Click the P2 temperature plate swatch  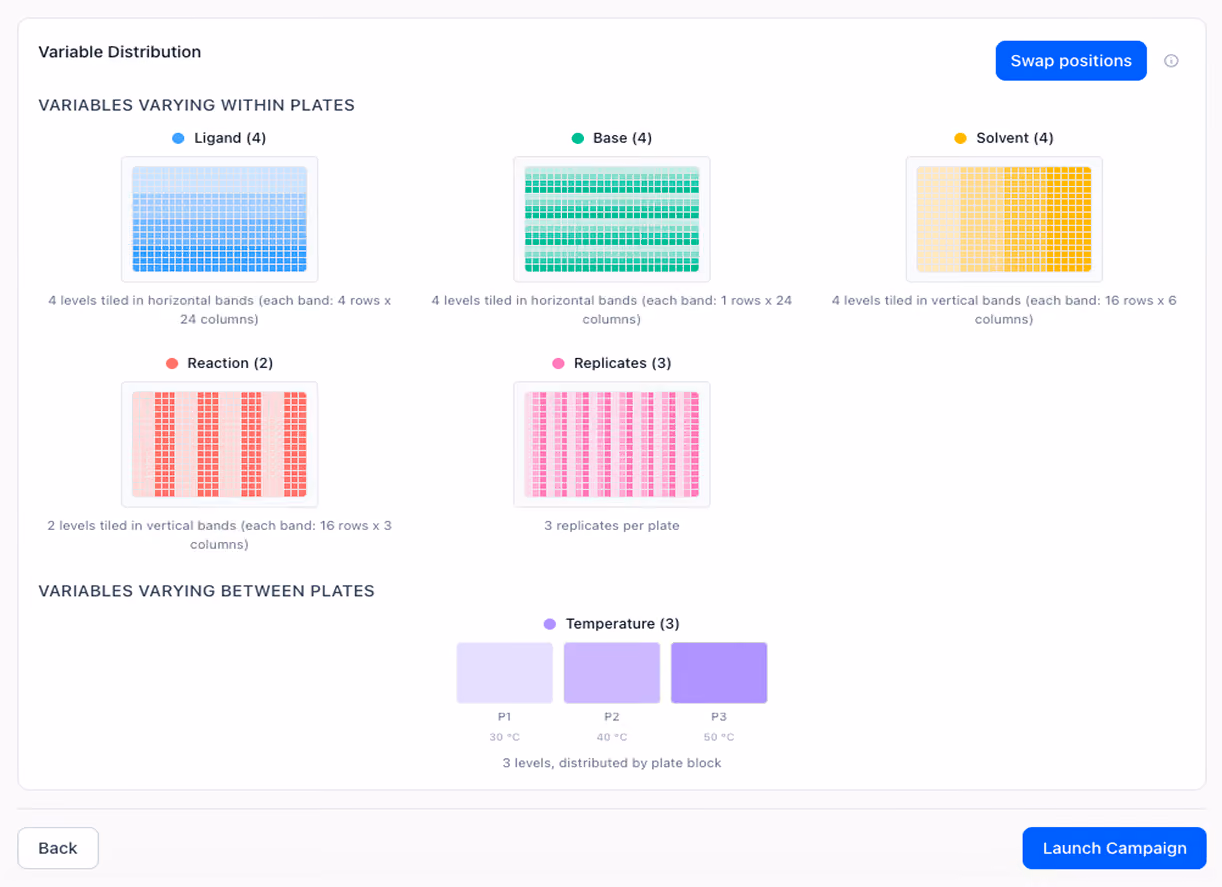tap(612, 673)
